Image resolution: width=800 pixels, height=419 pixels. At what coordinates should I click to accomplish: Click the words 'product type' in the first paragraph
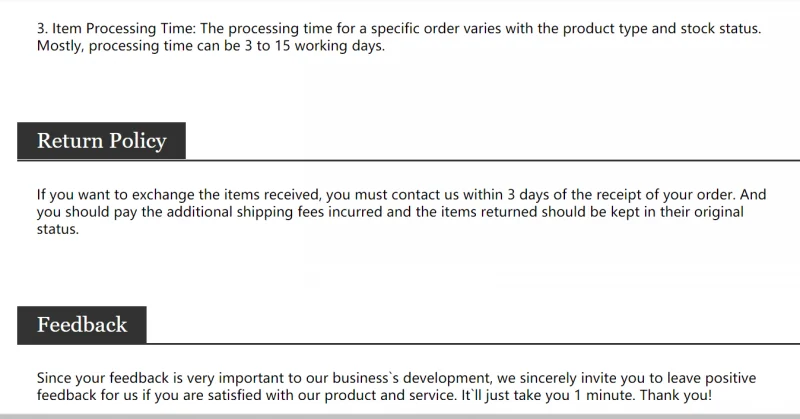(x=605, y=29)
